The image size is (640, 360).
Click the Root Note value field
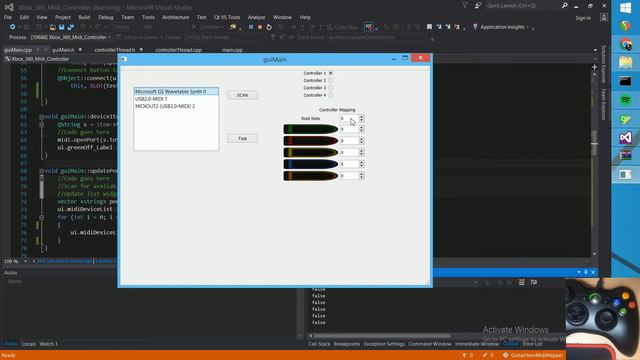(x=349, y=118)
